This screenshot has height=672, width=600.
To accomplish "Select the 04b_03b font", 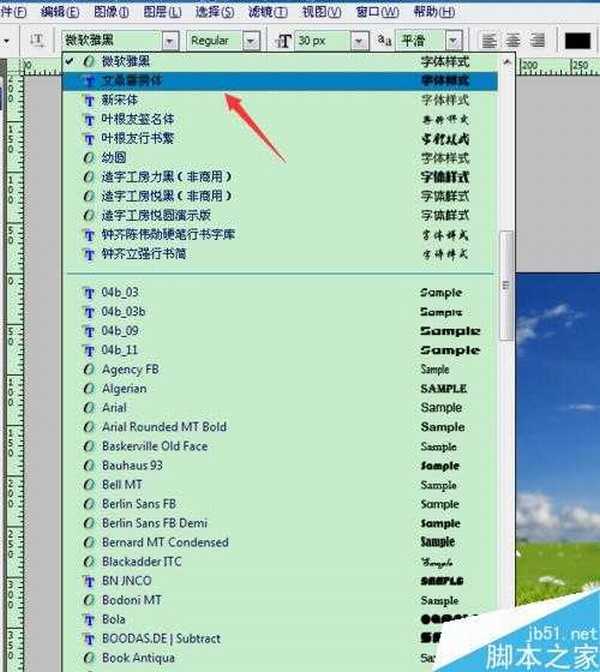I will (280, 312).
